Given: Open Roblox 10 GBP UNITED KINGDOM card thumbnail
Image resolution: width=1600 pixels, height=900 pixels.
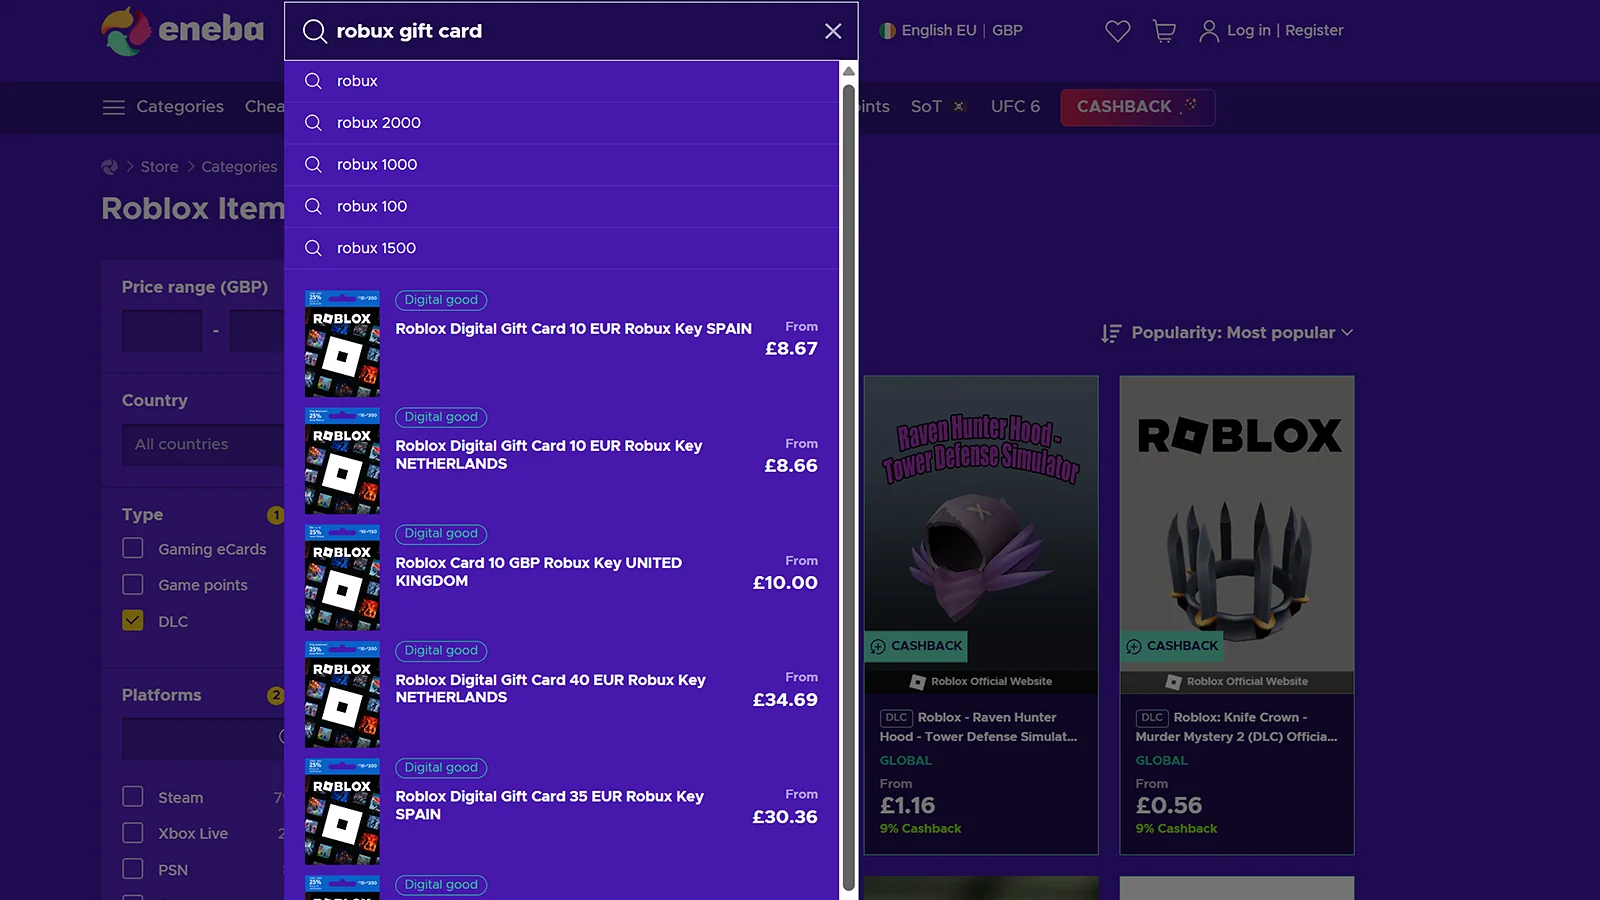Looking at the screenshot, I should 342,578.
